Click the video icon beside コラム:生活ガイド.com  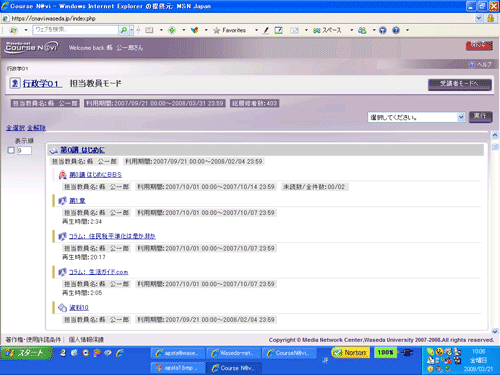(62, 272)
